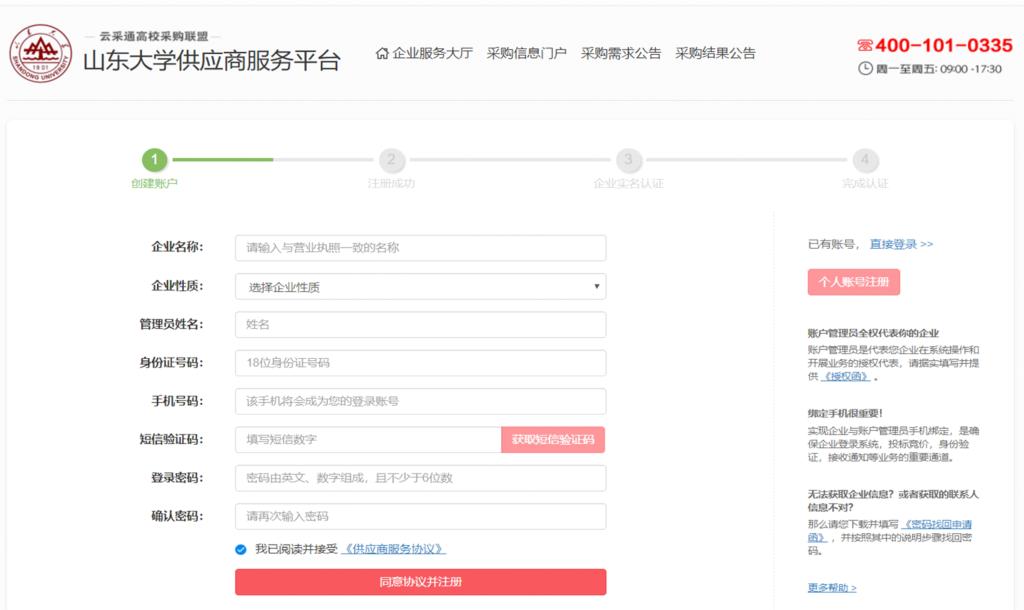Click the home icon beside 企业服务大厅
This screenshot has height=610, width=1024.
pos(382,53)
